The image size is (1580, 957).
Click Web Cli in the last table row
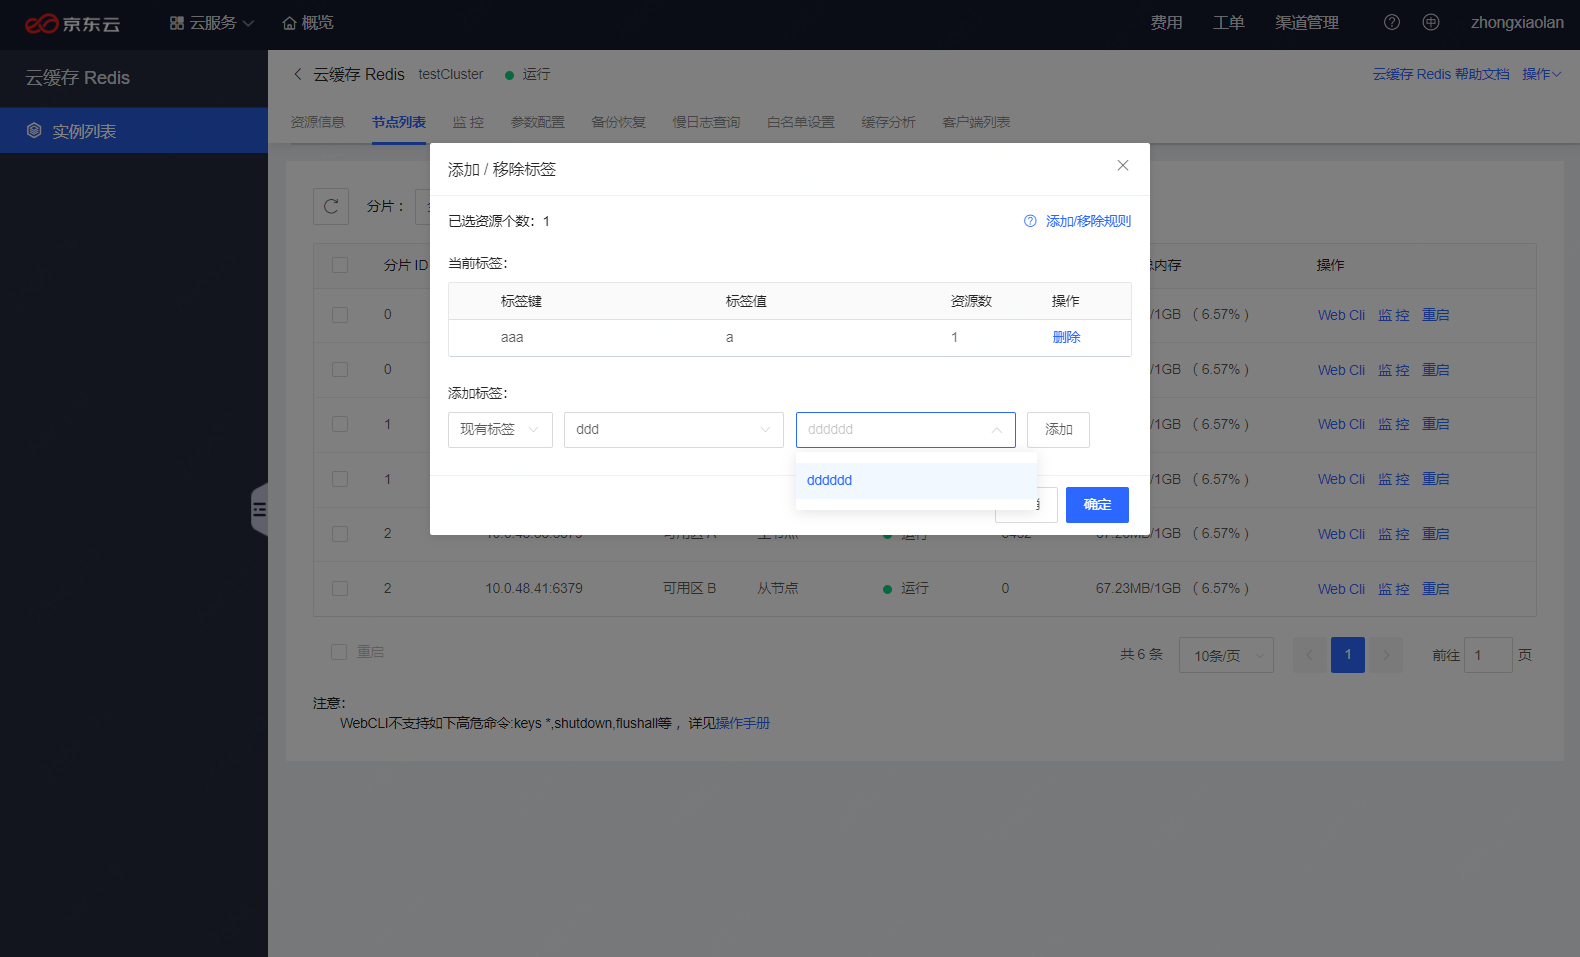[x=1341, y=589]
